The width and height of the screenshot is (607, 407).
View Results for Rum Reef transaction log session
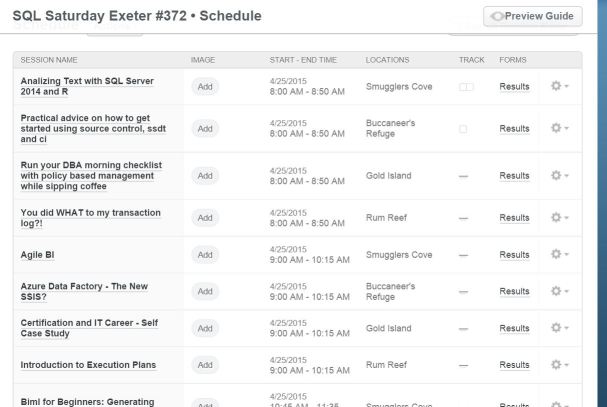514,217
